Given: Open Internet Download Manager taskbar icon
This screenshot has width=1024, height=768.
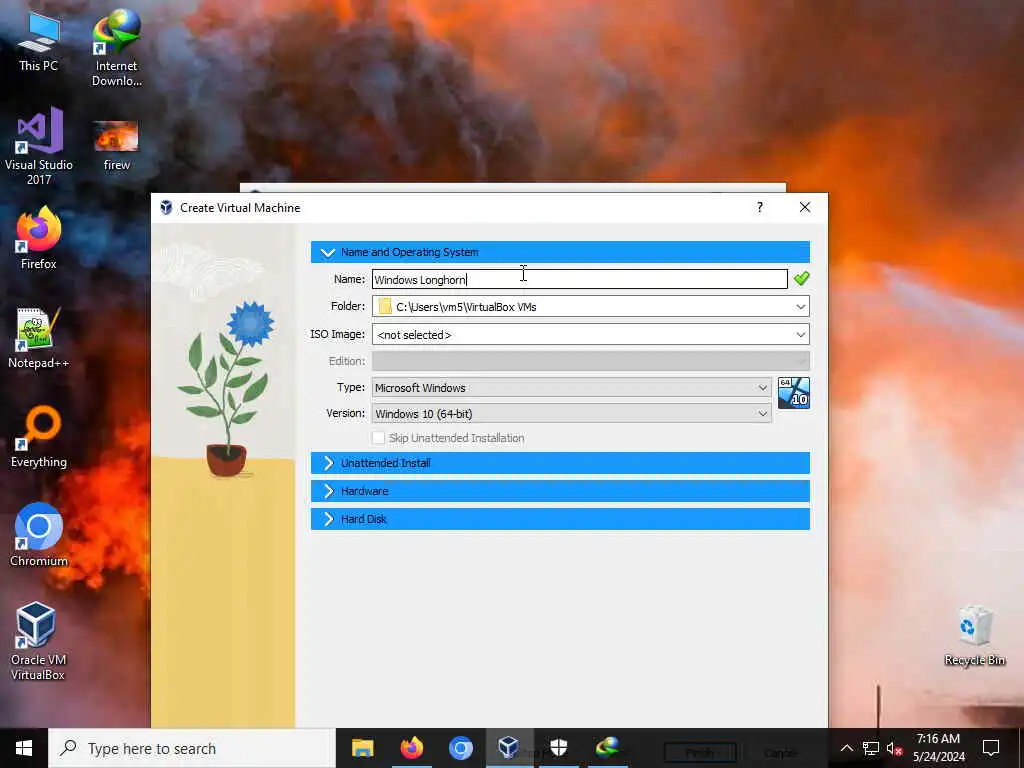Looking at the screenshot, I should 607,748.
